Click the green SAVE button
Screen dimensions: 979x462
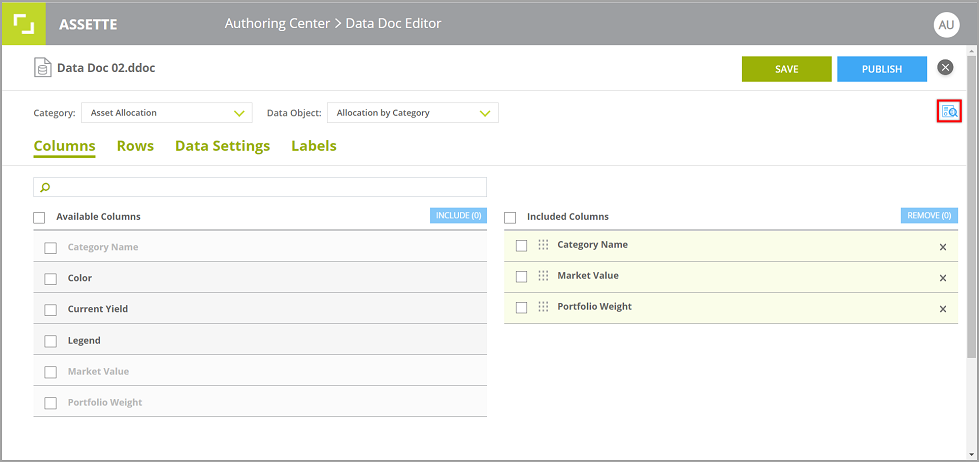tap(787, 69)
